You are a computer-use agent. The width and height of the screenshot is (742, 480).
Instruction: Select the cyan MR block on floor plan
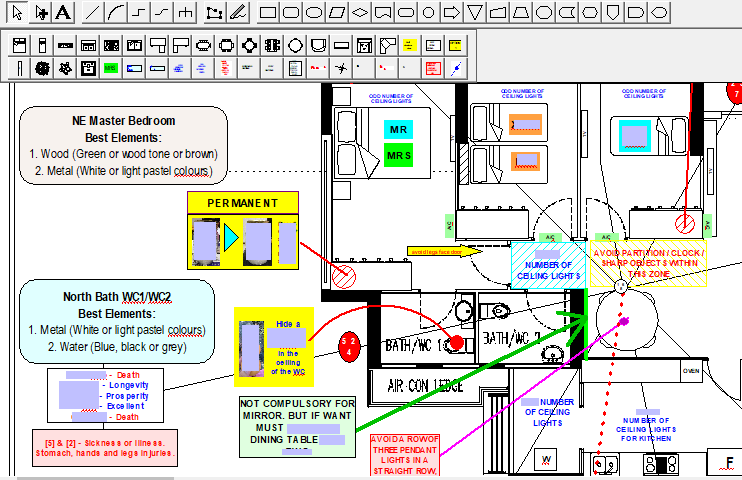pyautogui.click(x=397, y=131)
